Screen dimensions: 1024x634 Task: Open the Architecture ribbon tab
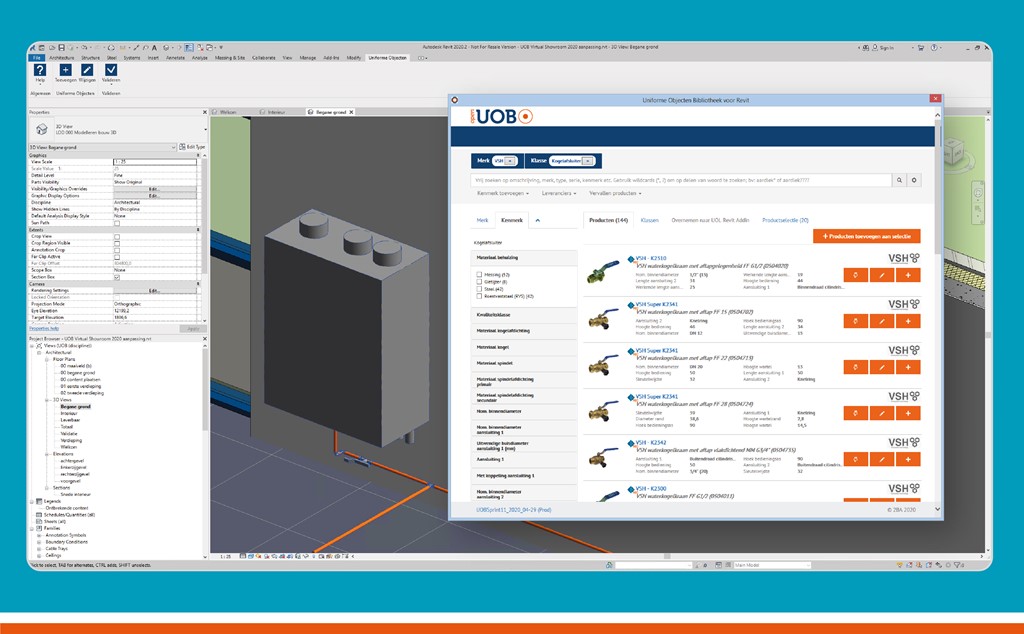click(62, 58)
